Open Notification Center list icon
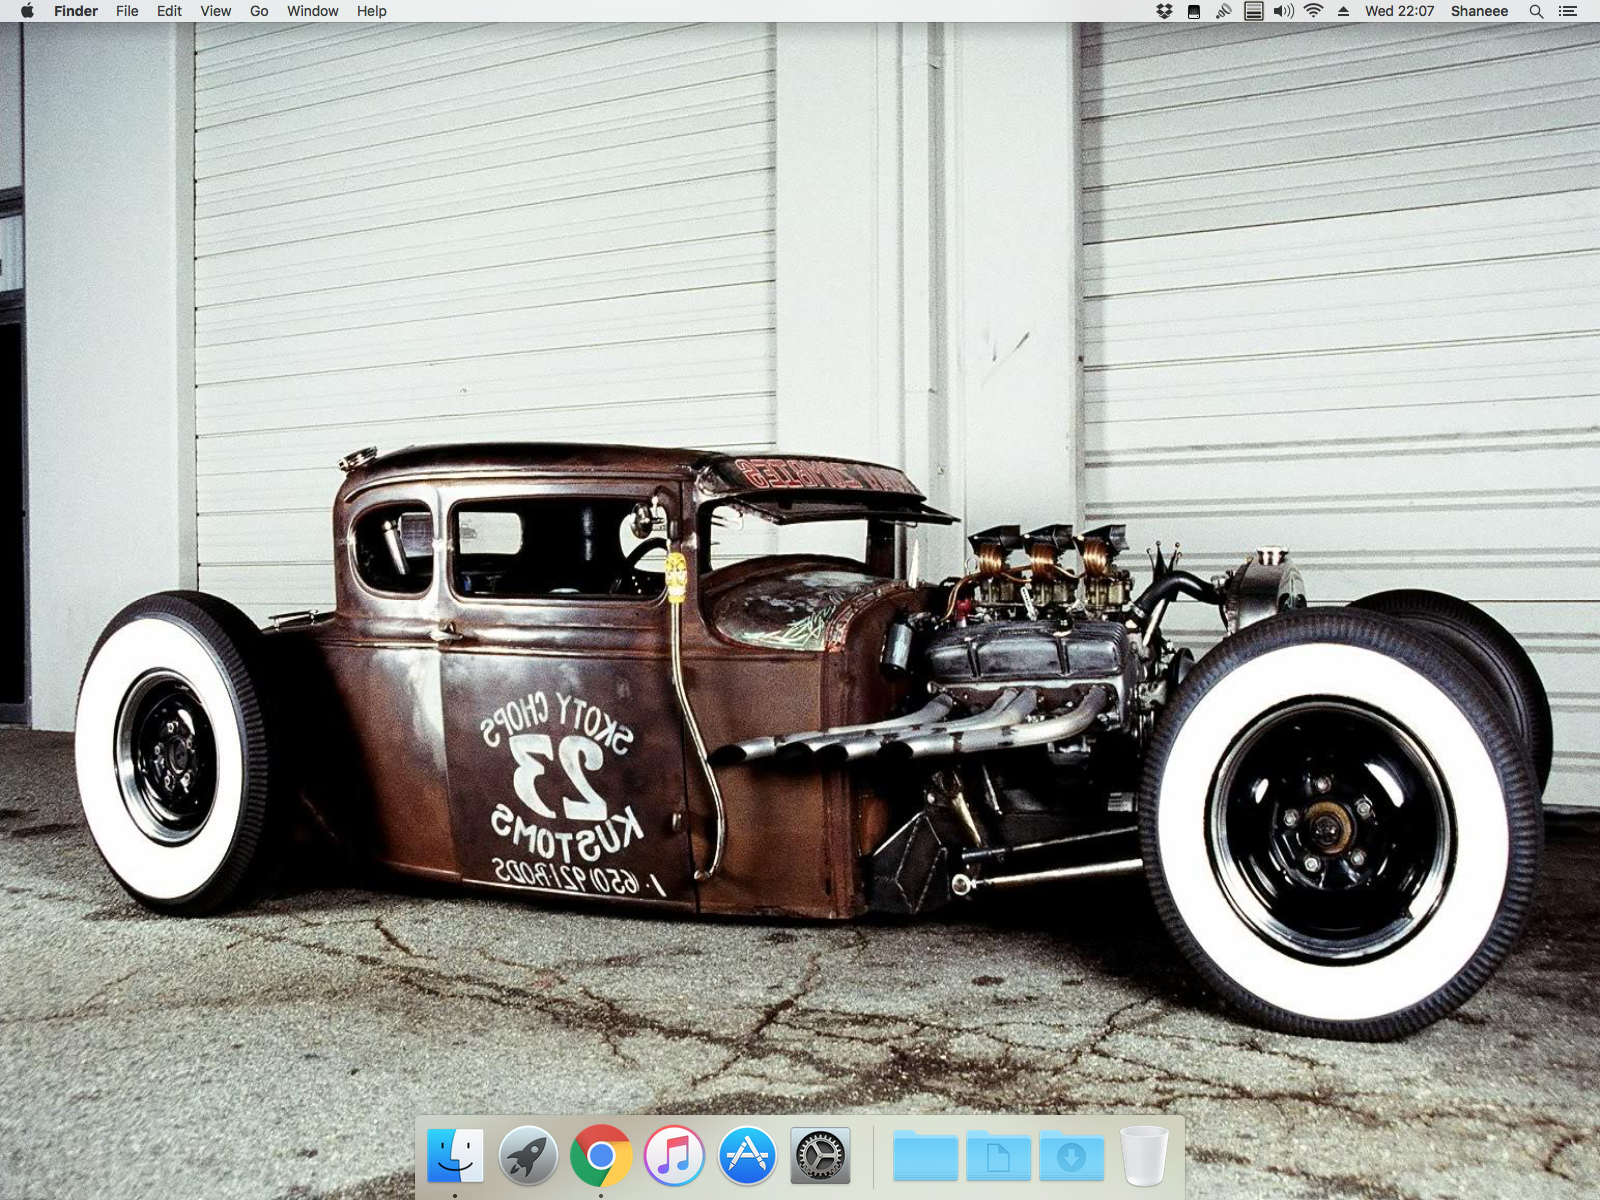The width and height of the screenshot is (1600, 1200). click(x=1568, y=11)
